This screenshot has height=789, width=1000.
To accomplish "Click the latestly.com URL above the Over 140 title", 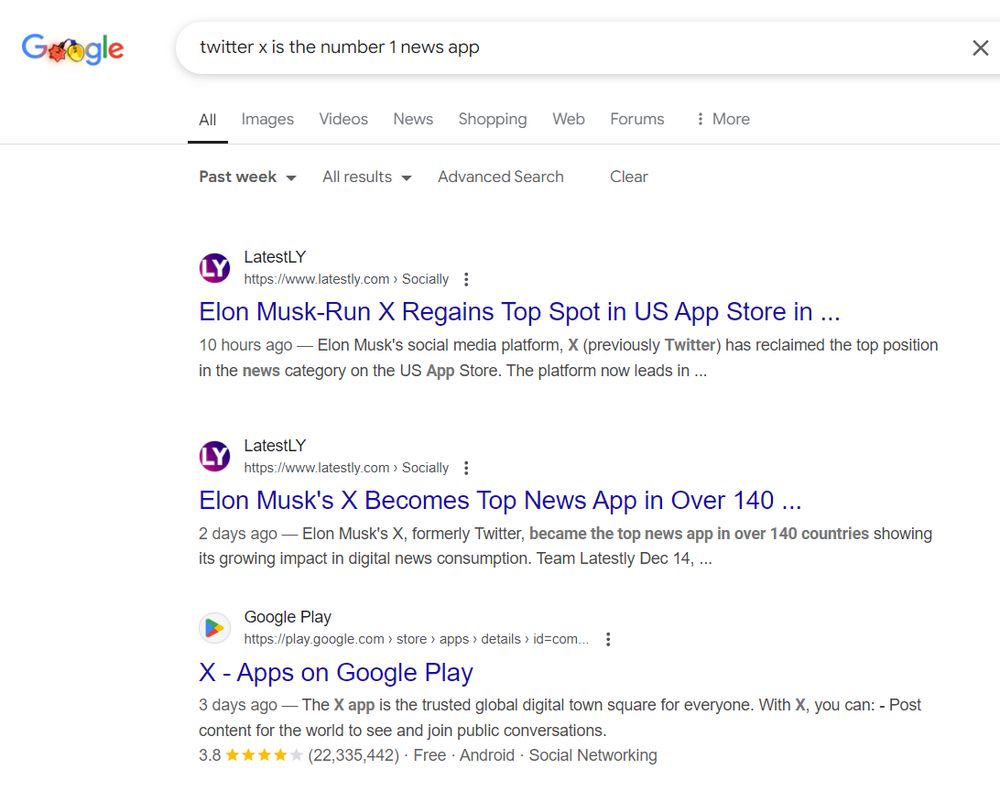I will pos(346,468).
